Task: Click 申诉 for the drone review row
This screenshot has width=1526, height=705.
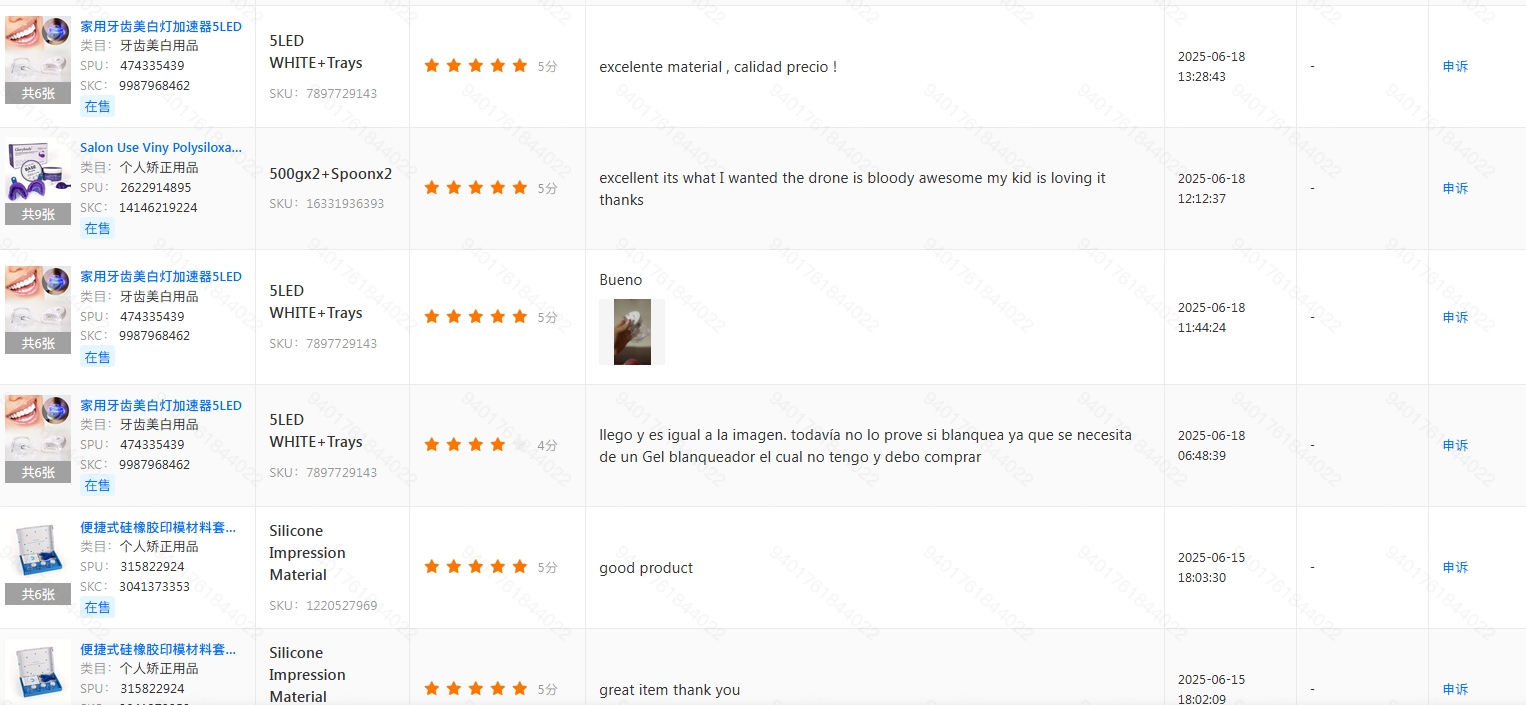Action: click(x=1455, y=189)
